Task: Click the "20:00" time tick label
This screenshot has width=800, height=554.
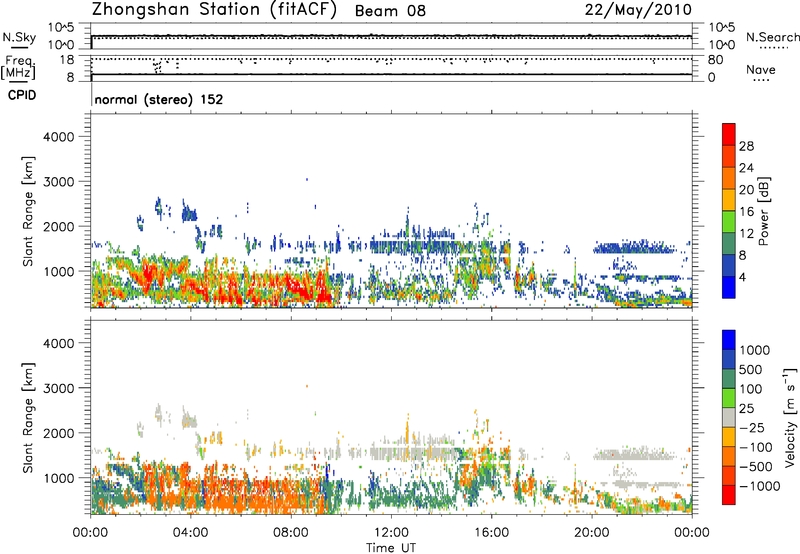Action: (591, 533)
